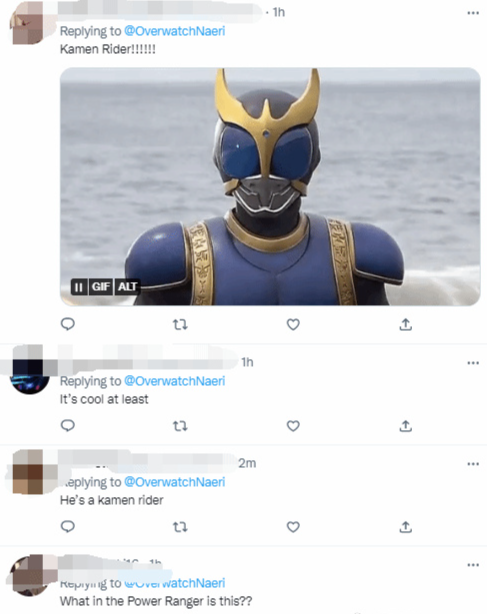Share the Kamen Rider GIF tweet
This screenshot has height=614, width=487.
pos(406,324)
